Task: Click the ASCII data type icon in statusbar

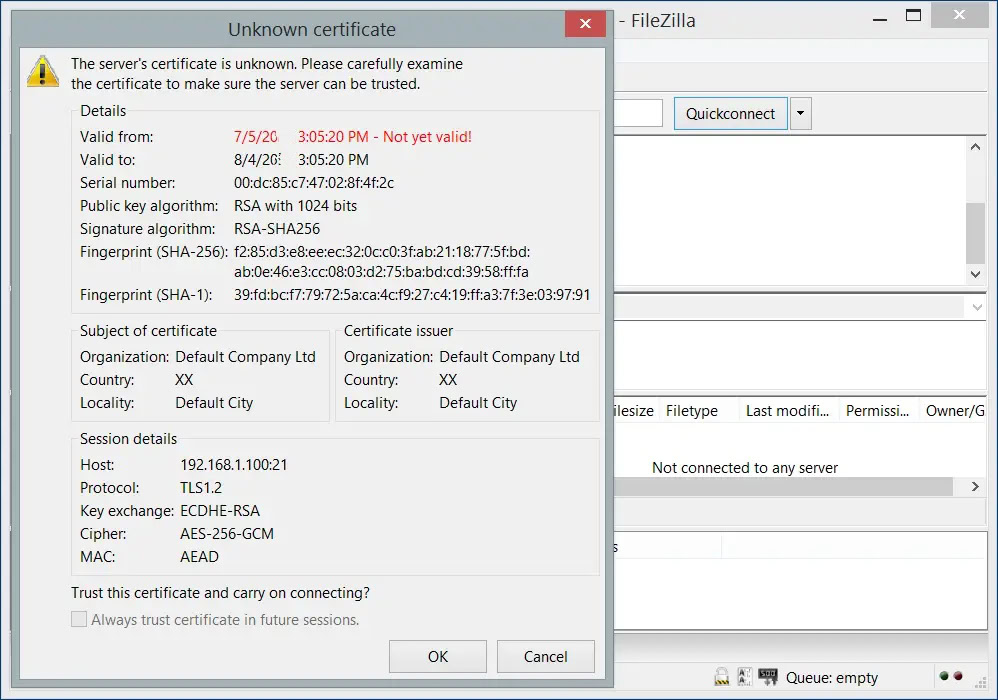Action: point(745,677)
